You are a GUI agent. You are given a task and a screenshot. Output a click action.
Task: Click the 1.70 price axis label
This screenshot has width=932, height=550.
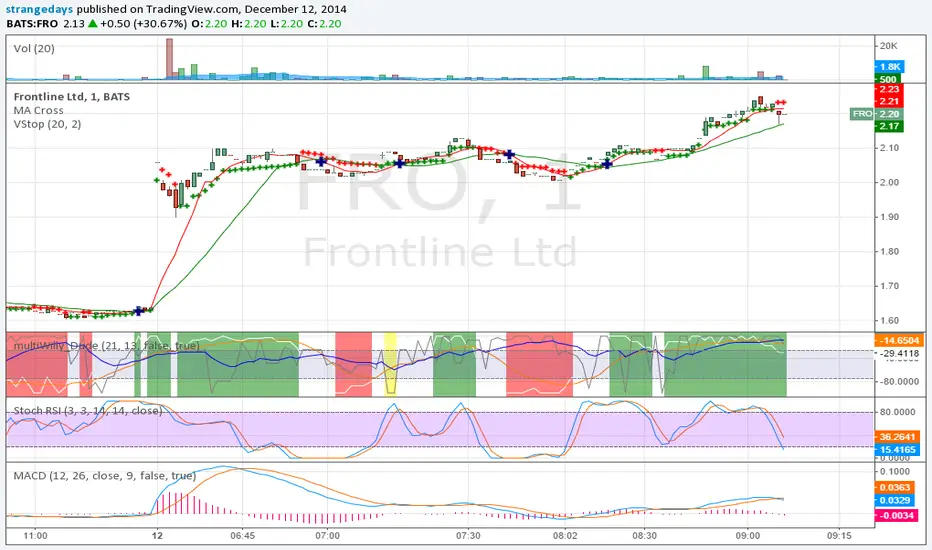tap(889, 285)
